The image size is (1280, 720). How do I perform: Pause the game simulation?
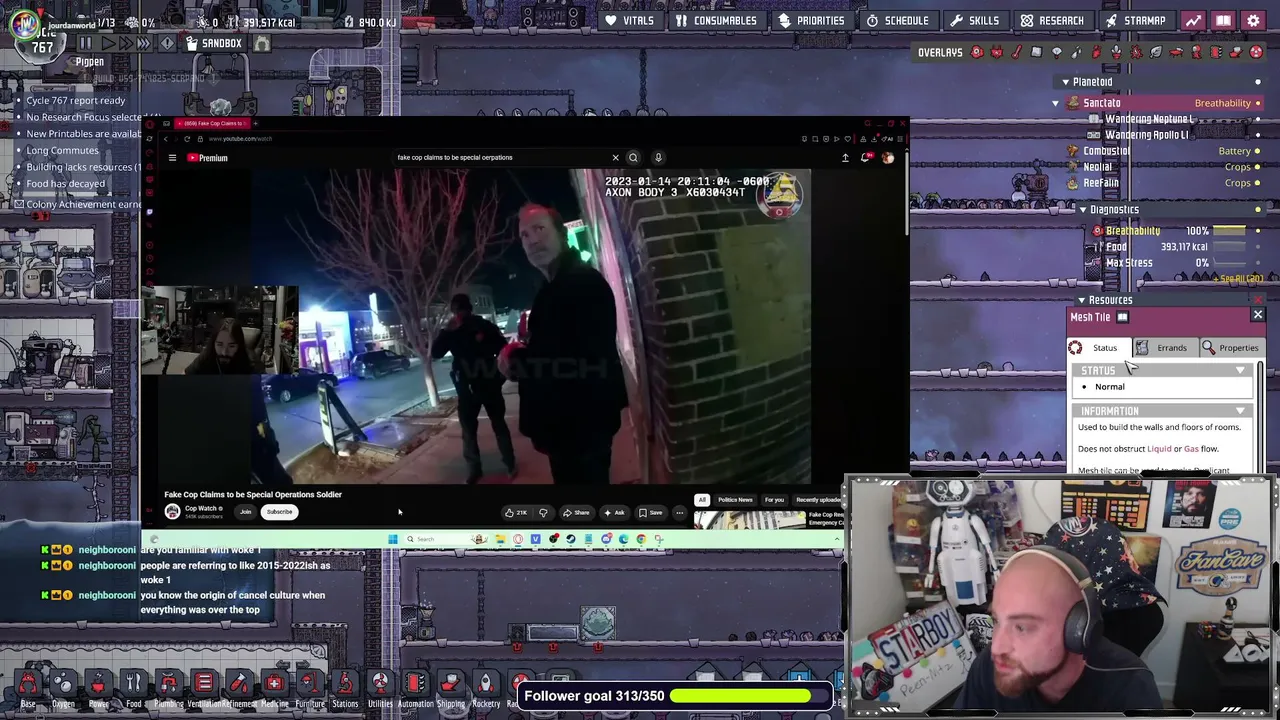pyautogui.click(x=85, y=43)
